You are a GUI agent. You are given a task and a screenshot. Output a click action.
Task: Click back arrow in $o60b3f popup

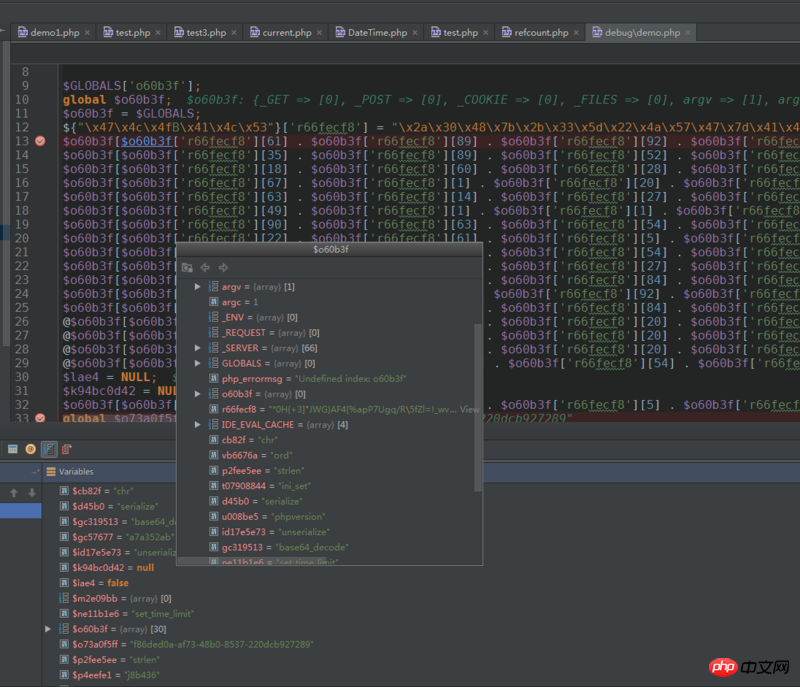(205, 267)
